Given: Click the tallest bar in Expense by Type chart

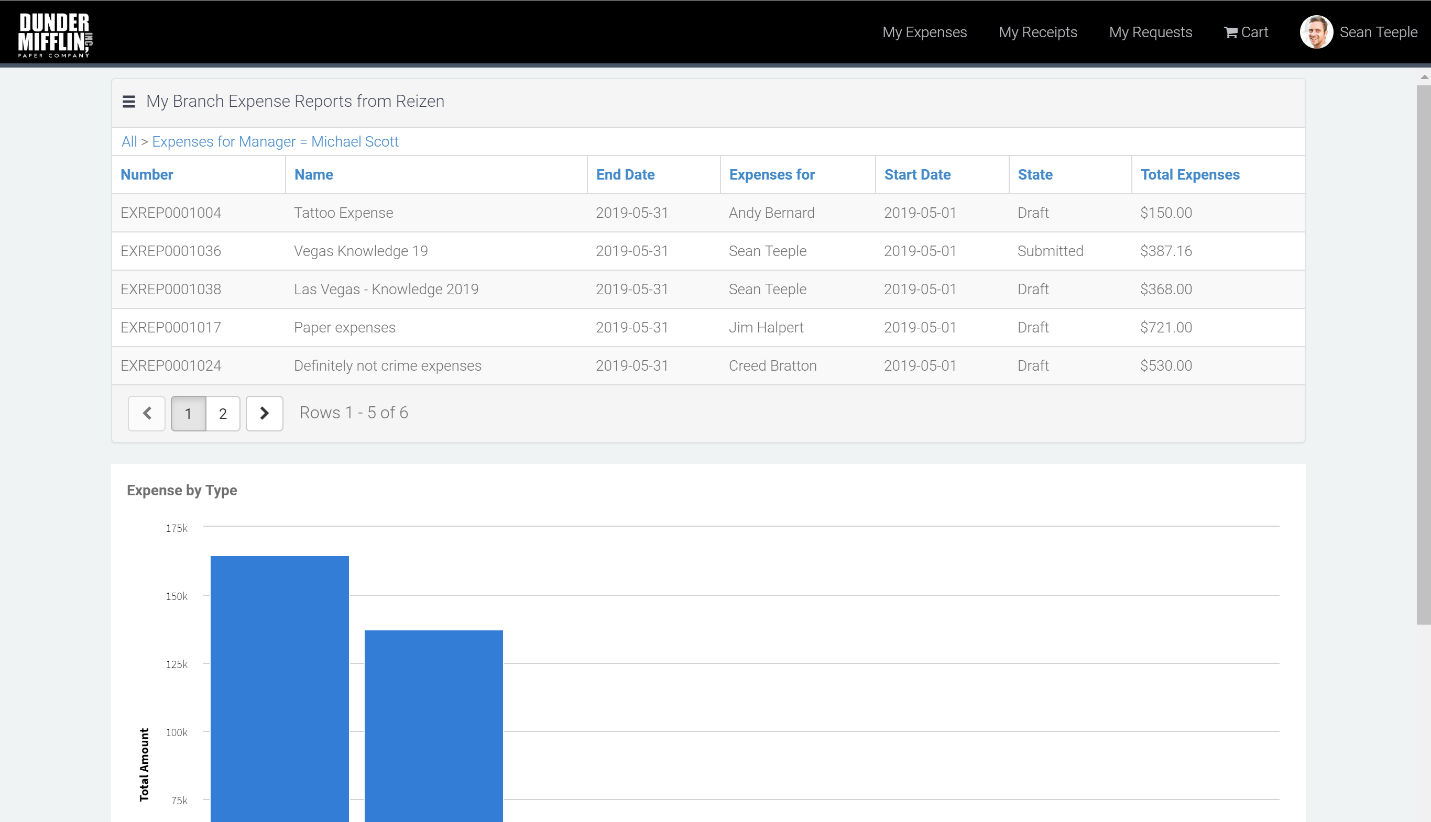Looking at the screenshot, I should point(280,689).
